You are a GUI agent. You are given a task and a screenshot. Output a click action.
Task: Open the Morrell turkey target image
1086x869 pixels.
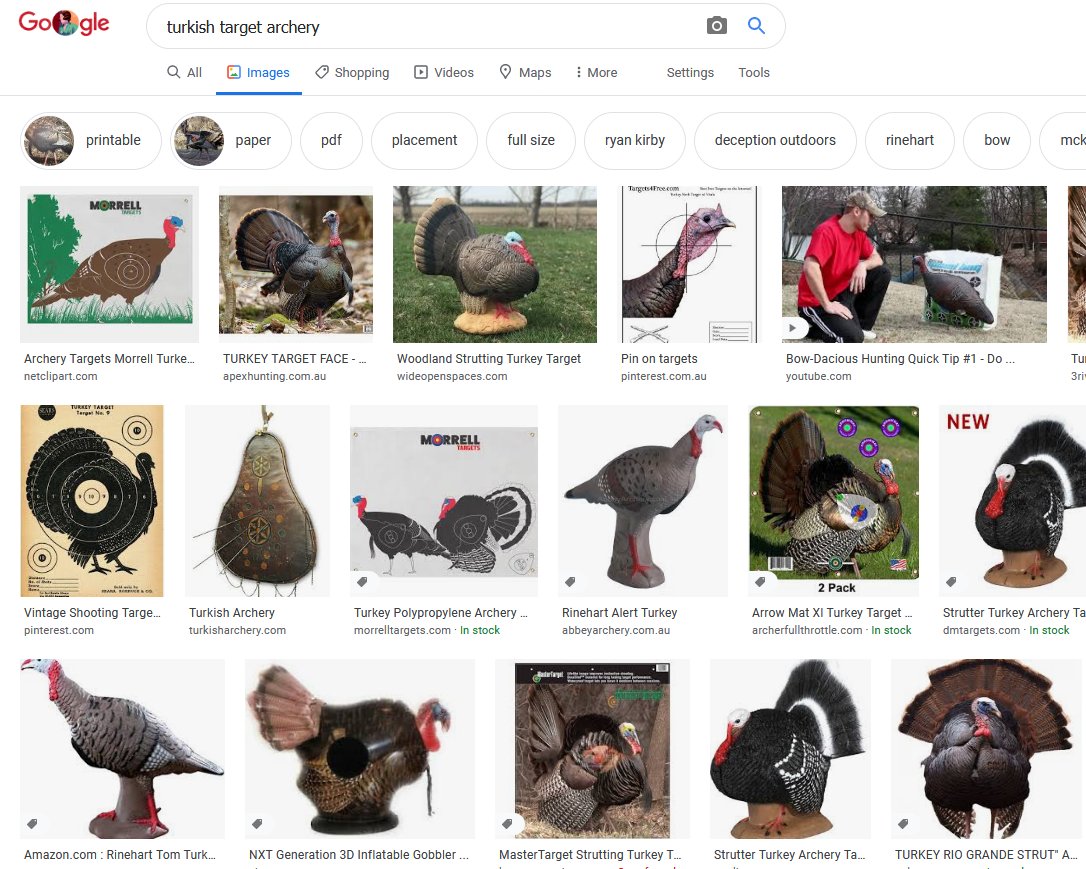pyautogui.click(x=109, y=264)
